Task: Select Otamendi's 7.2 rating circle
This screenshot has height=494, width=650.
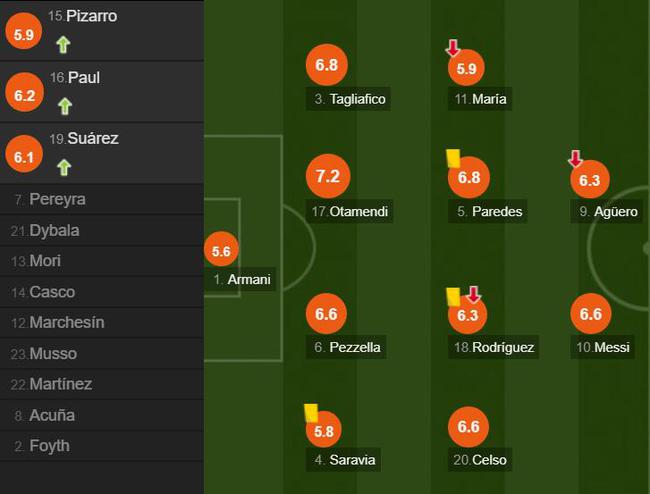Action: point(328,176)
